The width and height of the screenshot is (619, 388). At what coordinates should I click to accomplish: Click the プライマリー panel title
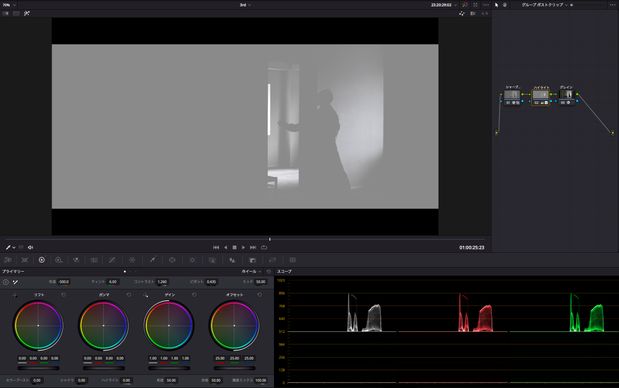(x=13, y=272)
